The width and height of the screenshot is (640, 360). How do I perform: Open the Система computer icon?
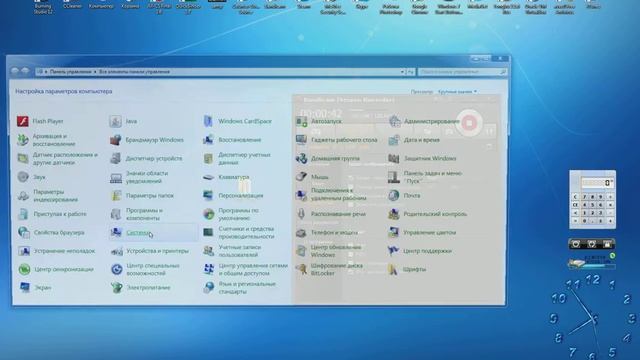point(116,232)
